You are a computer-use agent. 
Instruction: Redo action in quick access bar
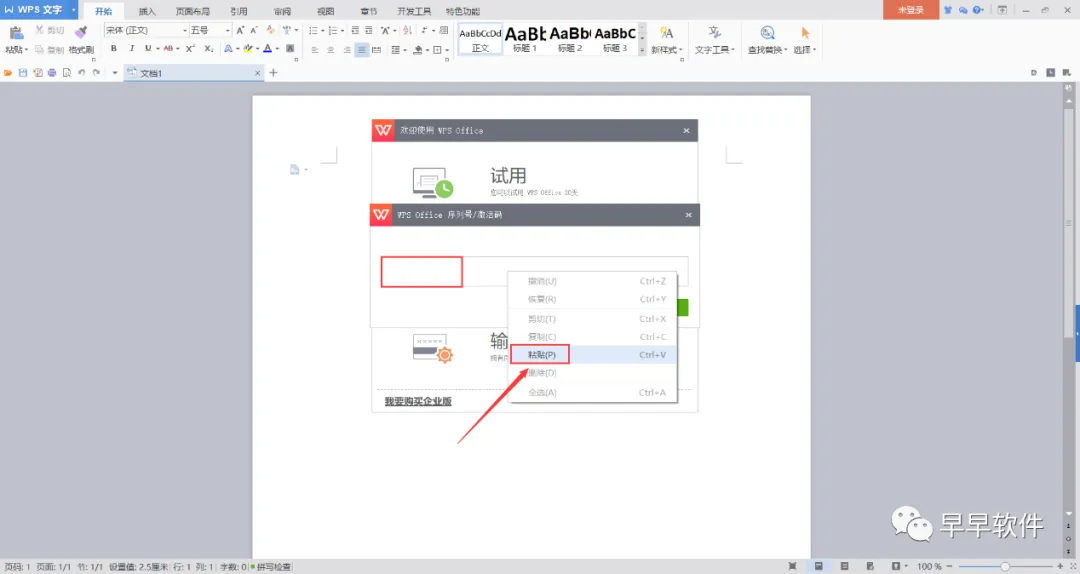(96, 72)
